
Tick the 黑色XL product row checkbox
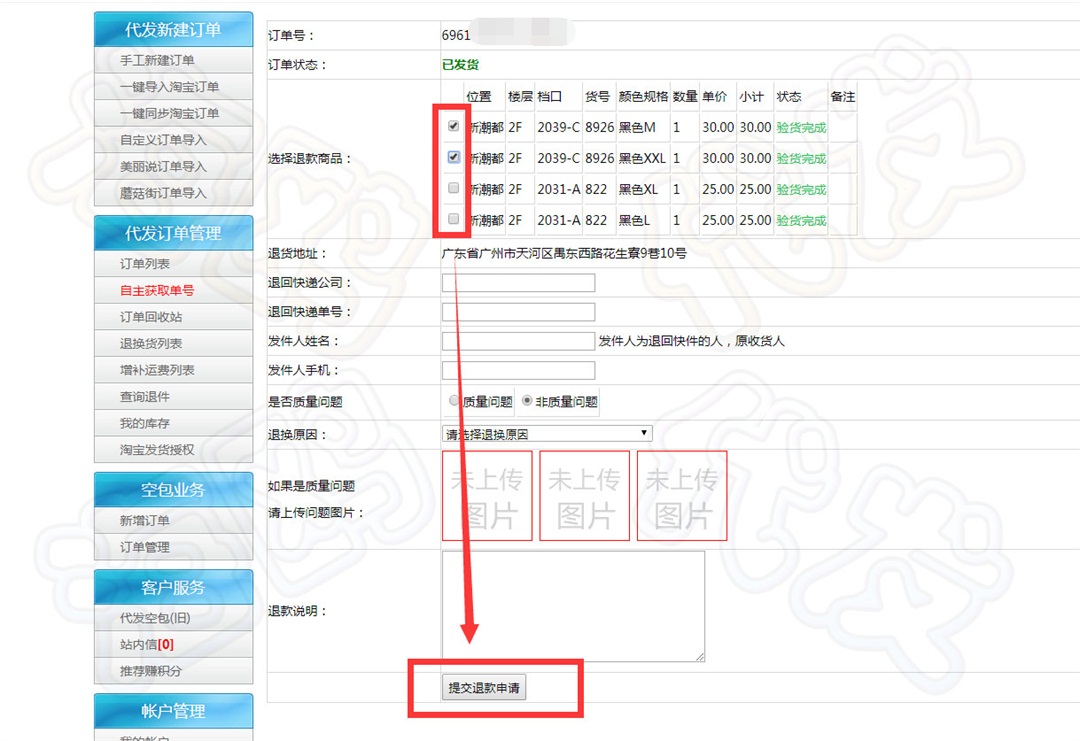454,188
